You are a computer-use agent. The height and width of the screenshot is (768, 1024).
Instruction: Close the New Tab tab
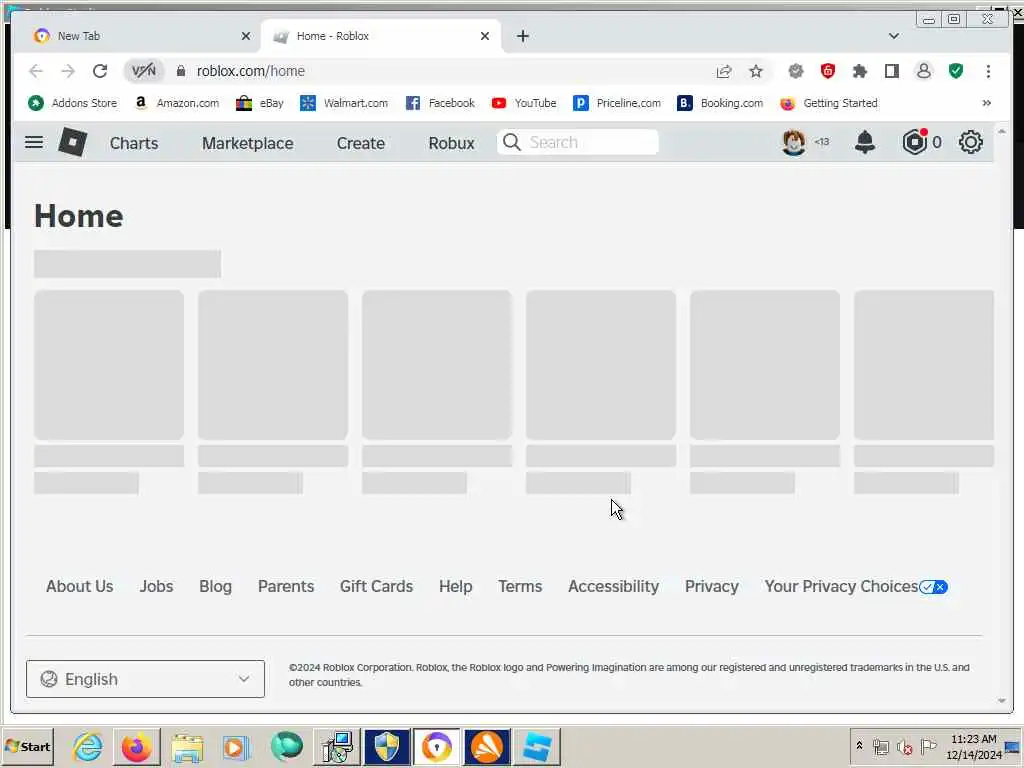pos(246,36)
